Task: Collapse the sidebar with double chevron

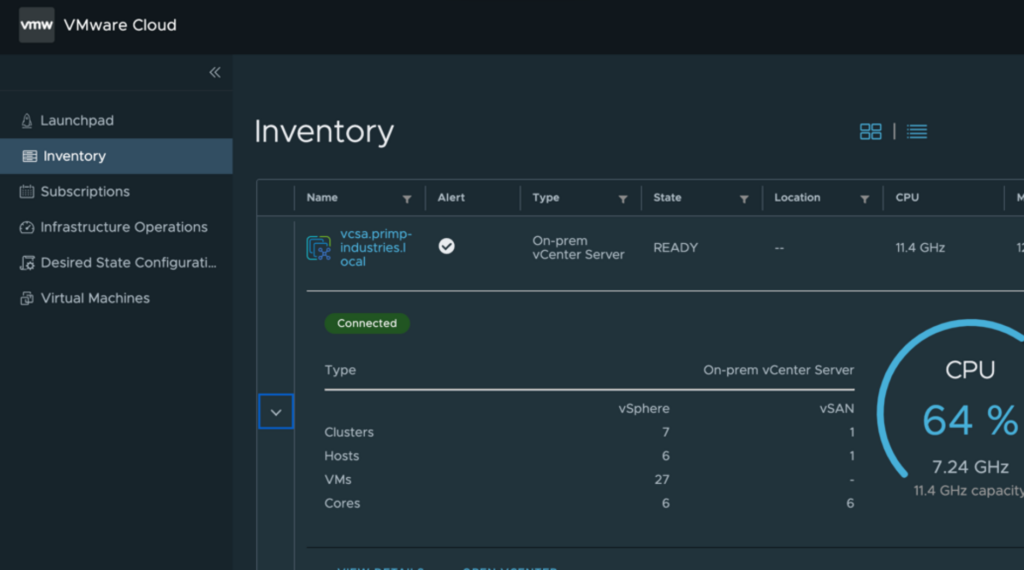Action: (x=215, y=72)
